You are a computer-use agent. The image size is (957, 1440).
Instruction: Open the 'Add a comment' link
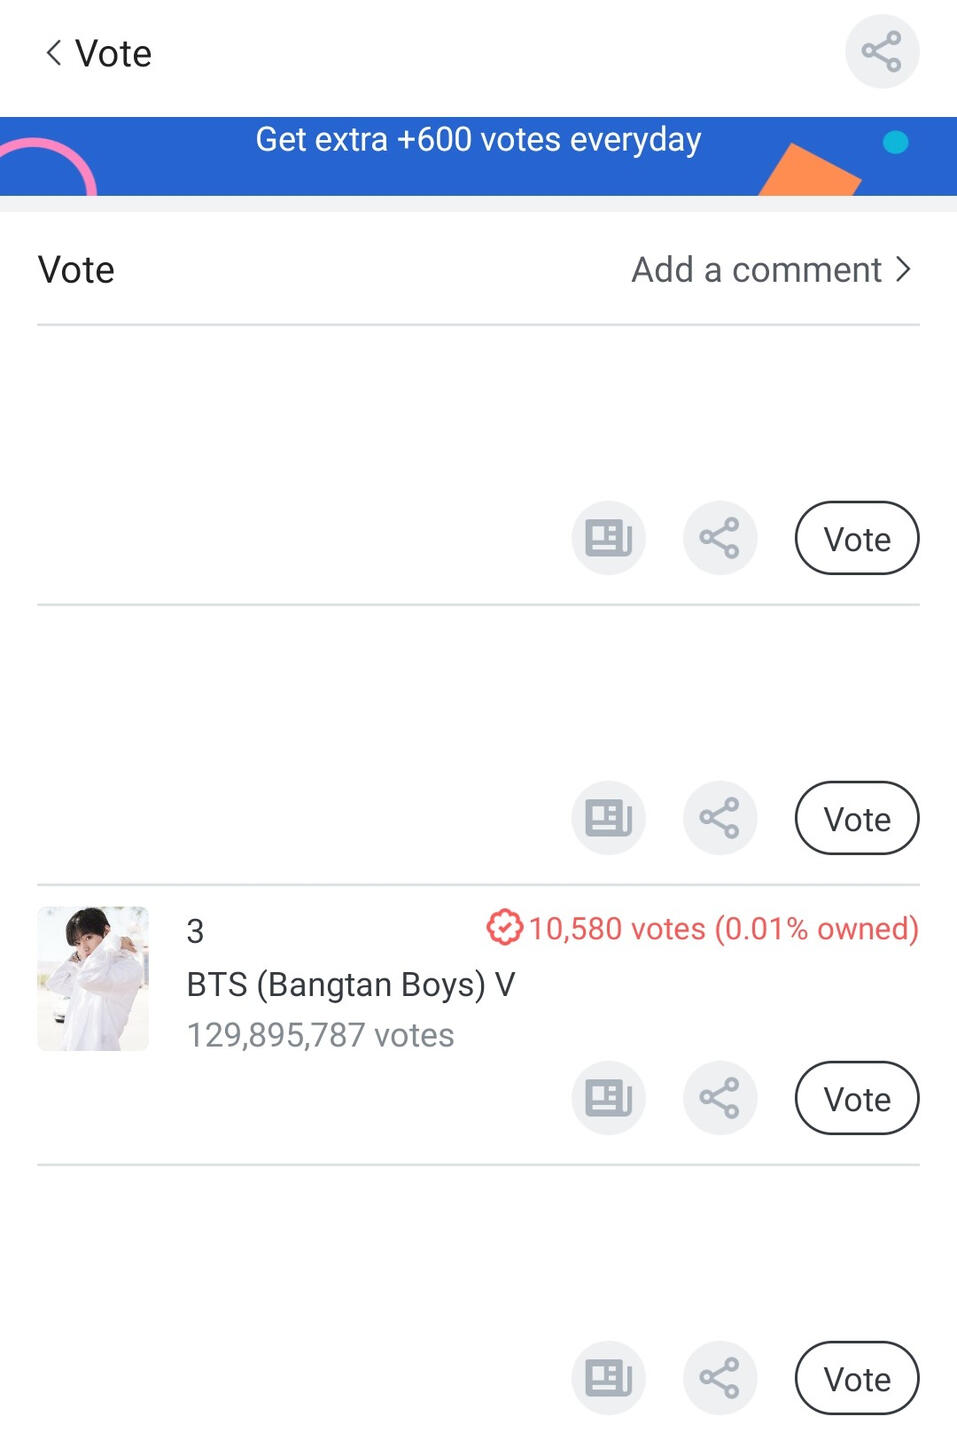(770, 270)
